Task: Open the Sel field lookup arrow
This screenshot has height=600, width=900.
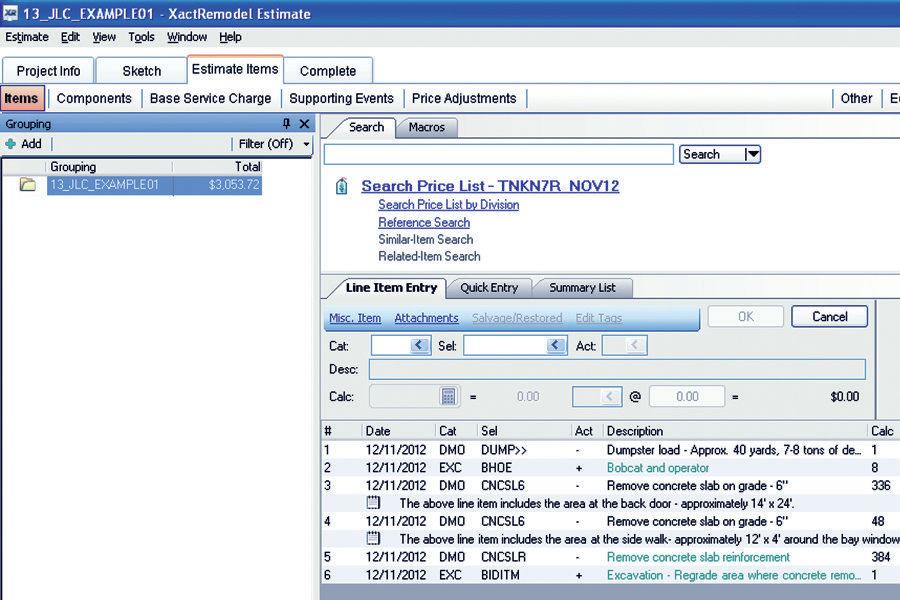Action: [x=556, y=345]
